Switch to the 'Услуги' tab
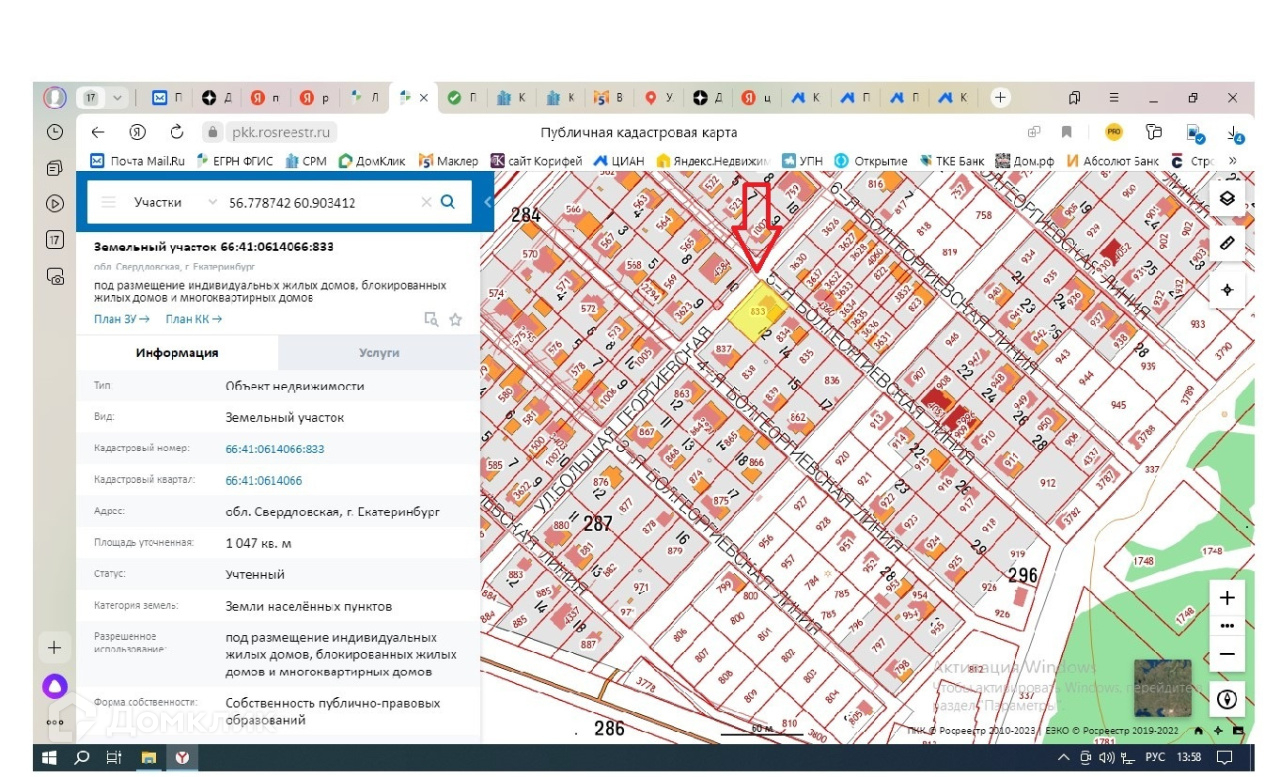Screen dimensions: 1280x777 tap(379, 353)
